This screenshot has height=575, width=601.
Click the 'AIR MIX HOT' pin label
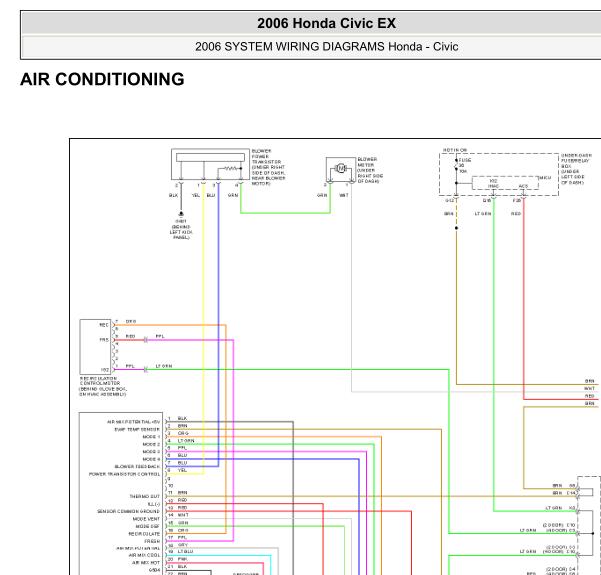[x=146, y=562]
